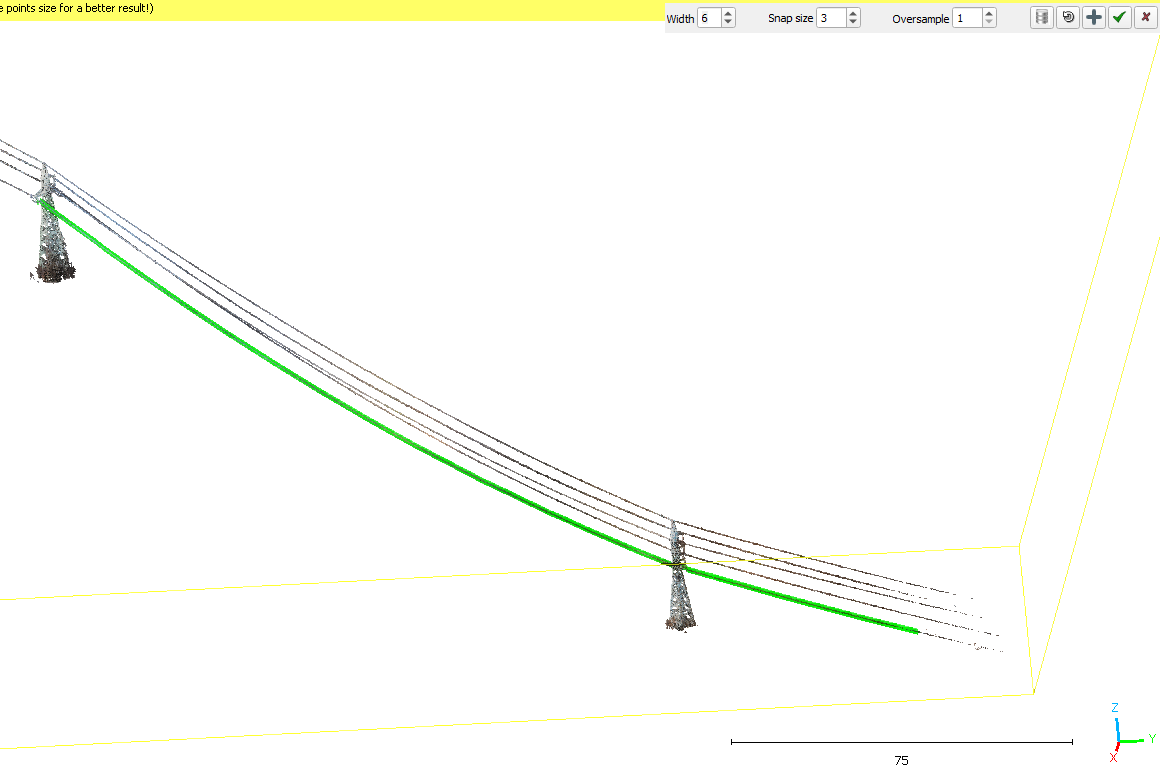The width and height of the screenshot is (1160, 781).
Task: Pick the right transmission tower in view
Action: coord(679,590)
